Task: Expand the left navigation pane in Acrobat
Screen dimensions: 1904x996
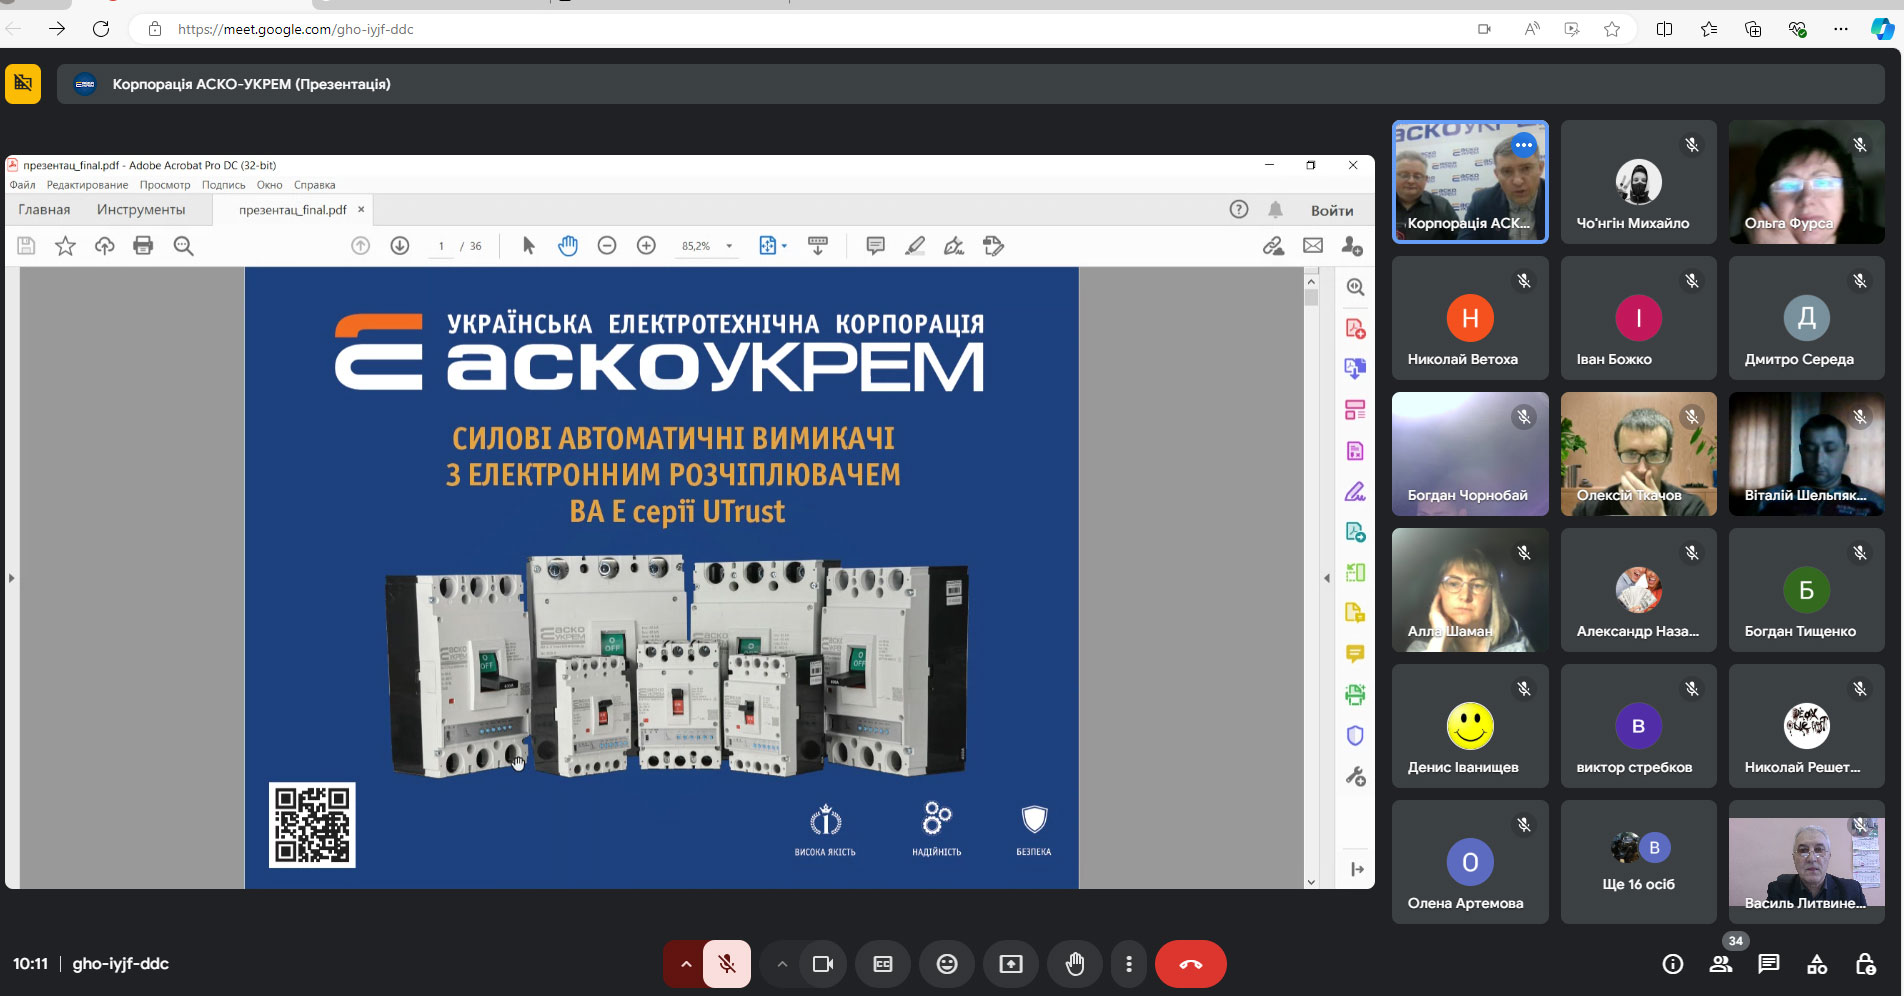Action: point(12,578)
